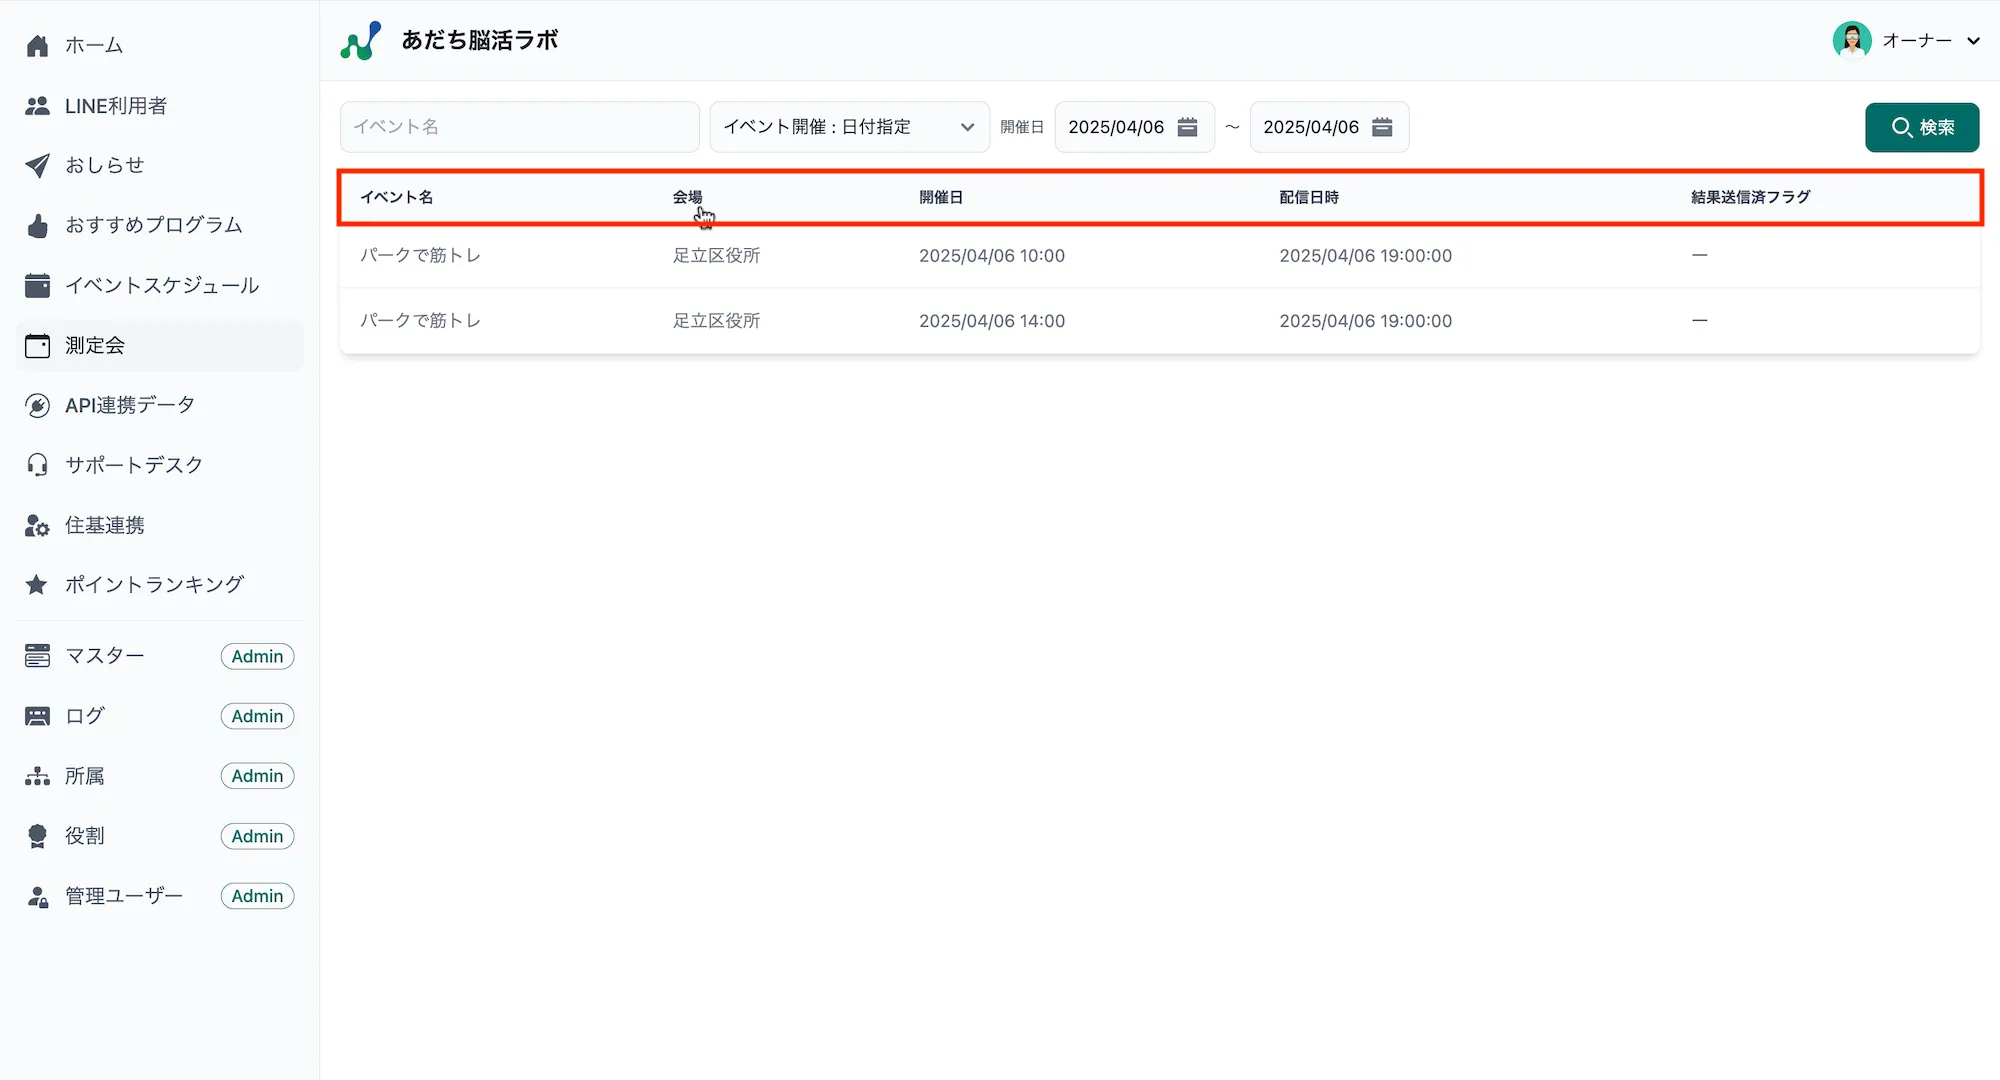Screen dimensions: 2000x1080
Task: Open the first パークで筋トレ event row
Action: (x=421, y=256)
